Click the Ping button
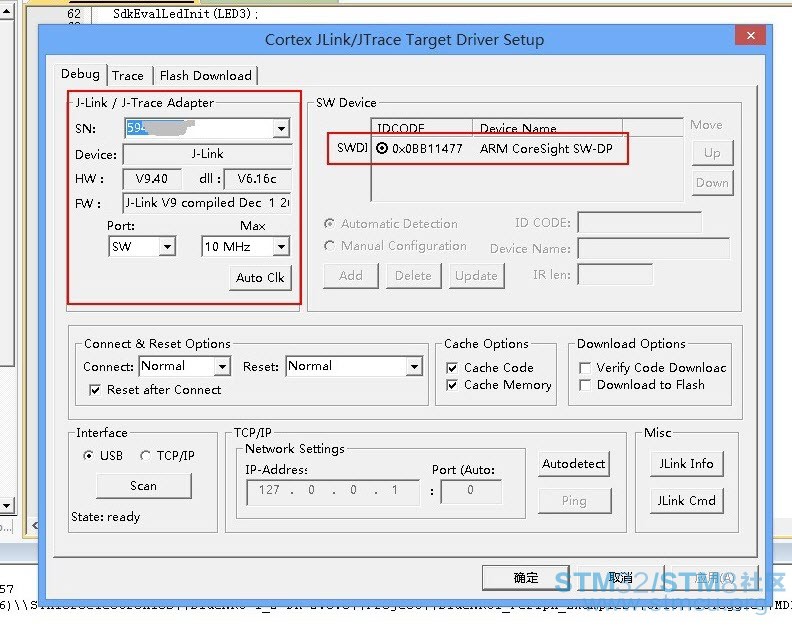Image resolution: width=792 pixels, height=628 pixels. [x=574, y=501]
